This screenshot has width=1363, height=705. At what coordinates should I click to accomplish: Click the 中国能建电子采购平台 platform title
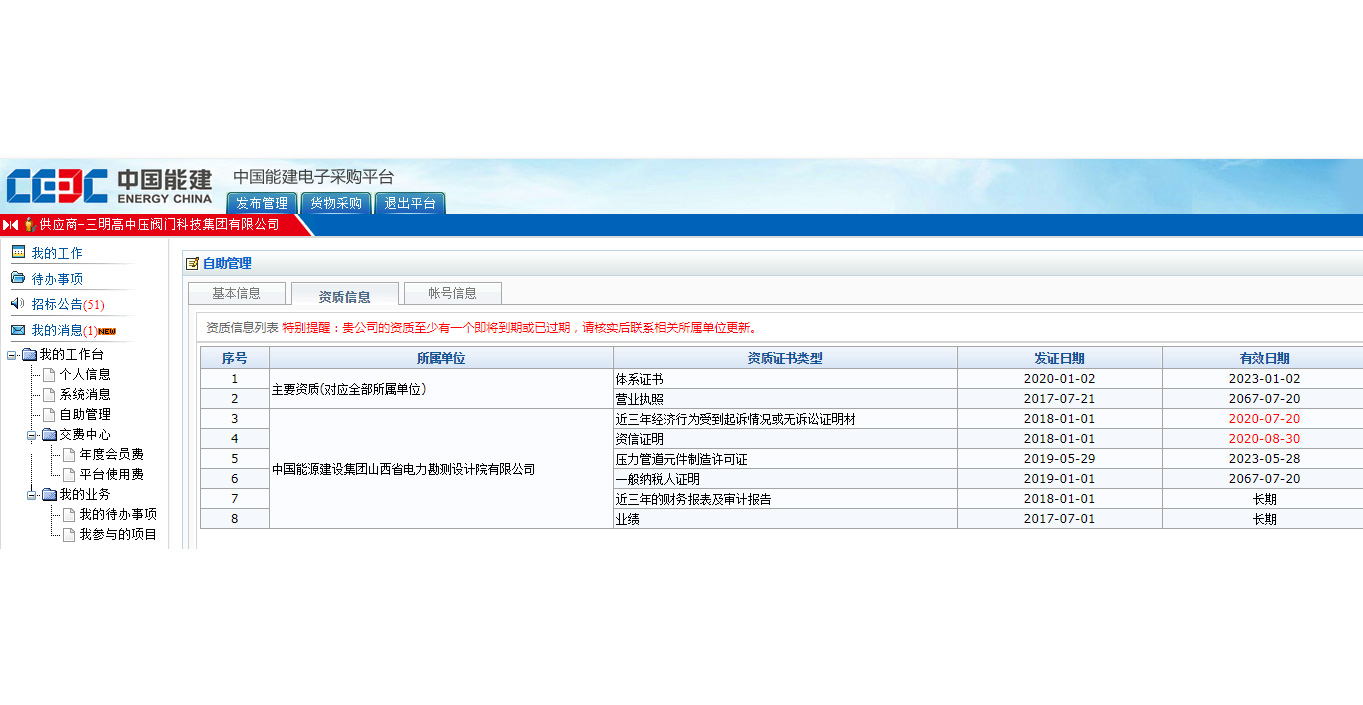(313, 177)
